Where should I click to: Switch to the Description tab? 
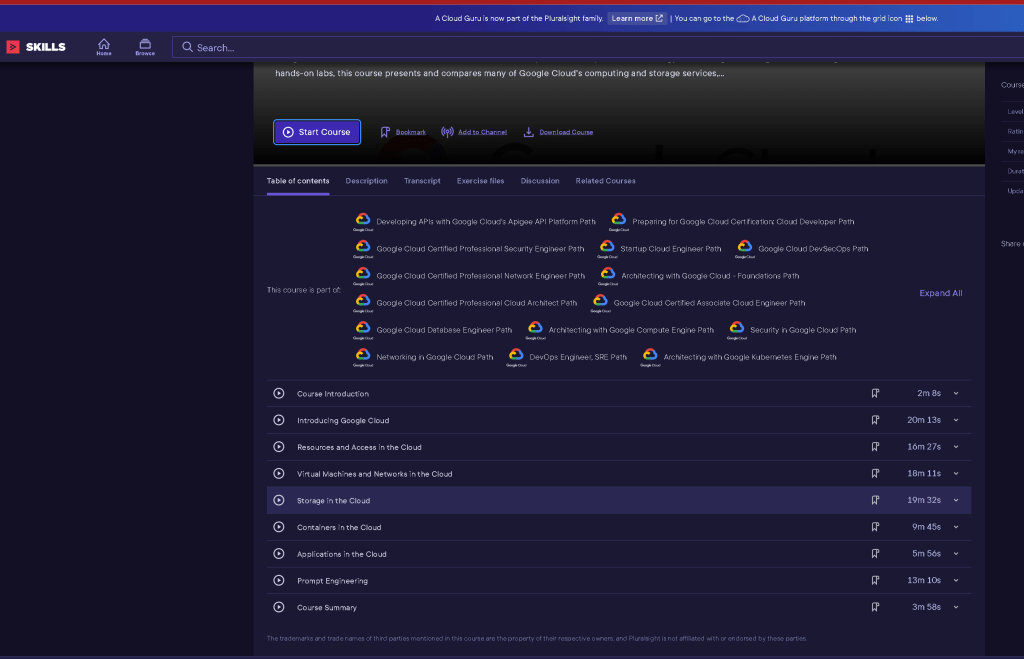pos(366,181)
